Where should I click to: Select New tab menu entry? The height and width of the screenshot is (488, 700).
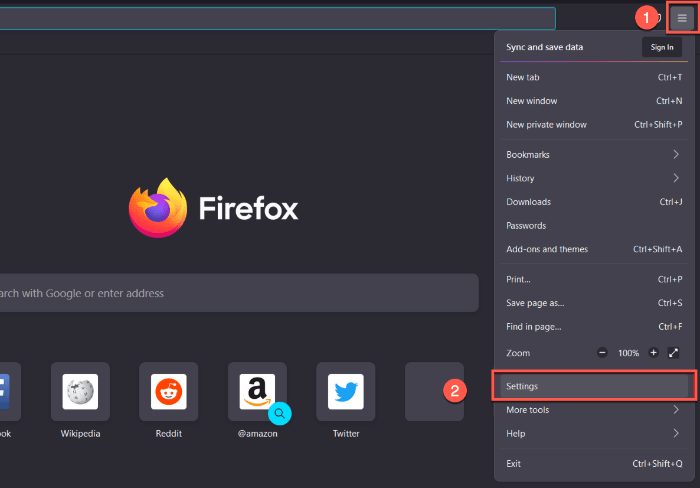pyautogui.click(x=594, y=77)
